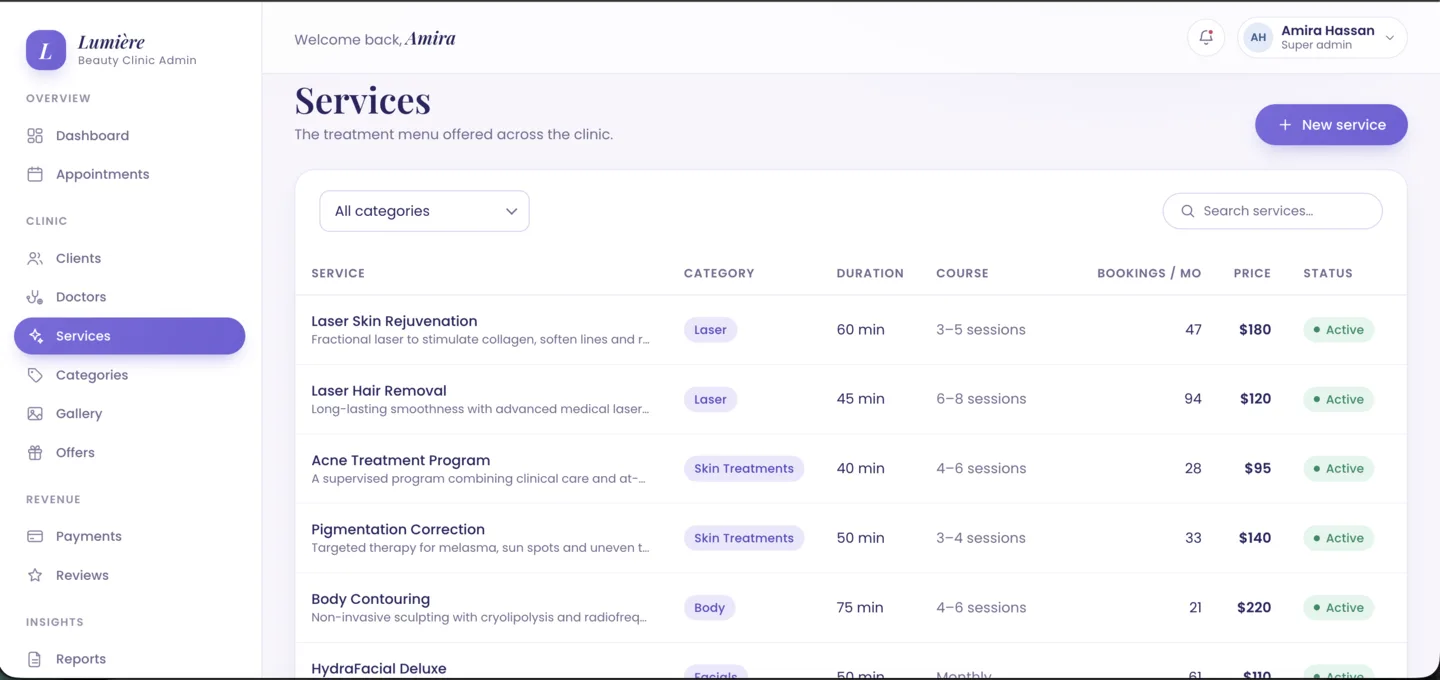The width and height of the screenshot is (1440, 680).
Task: Click the New service button
Action: pos(1331,125)
